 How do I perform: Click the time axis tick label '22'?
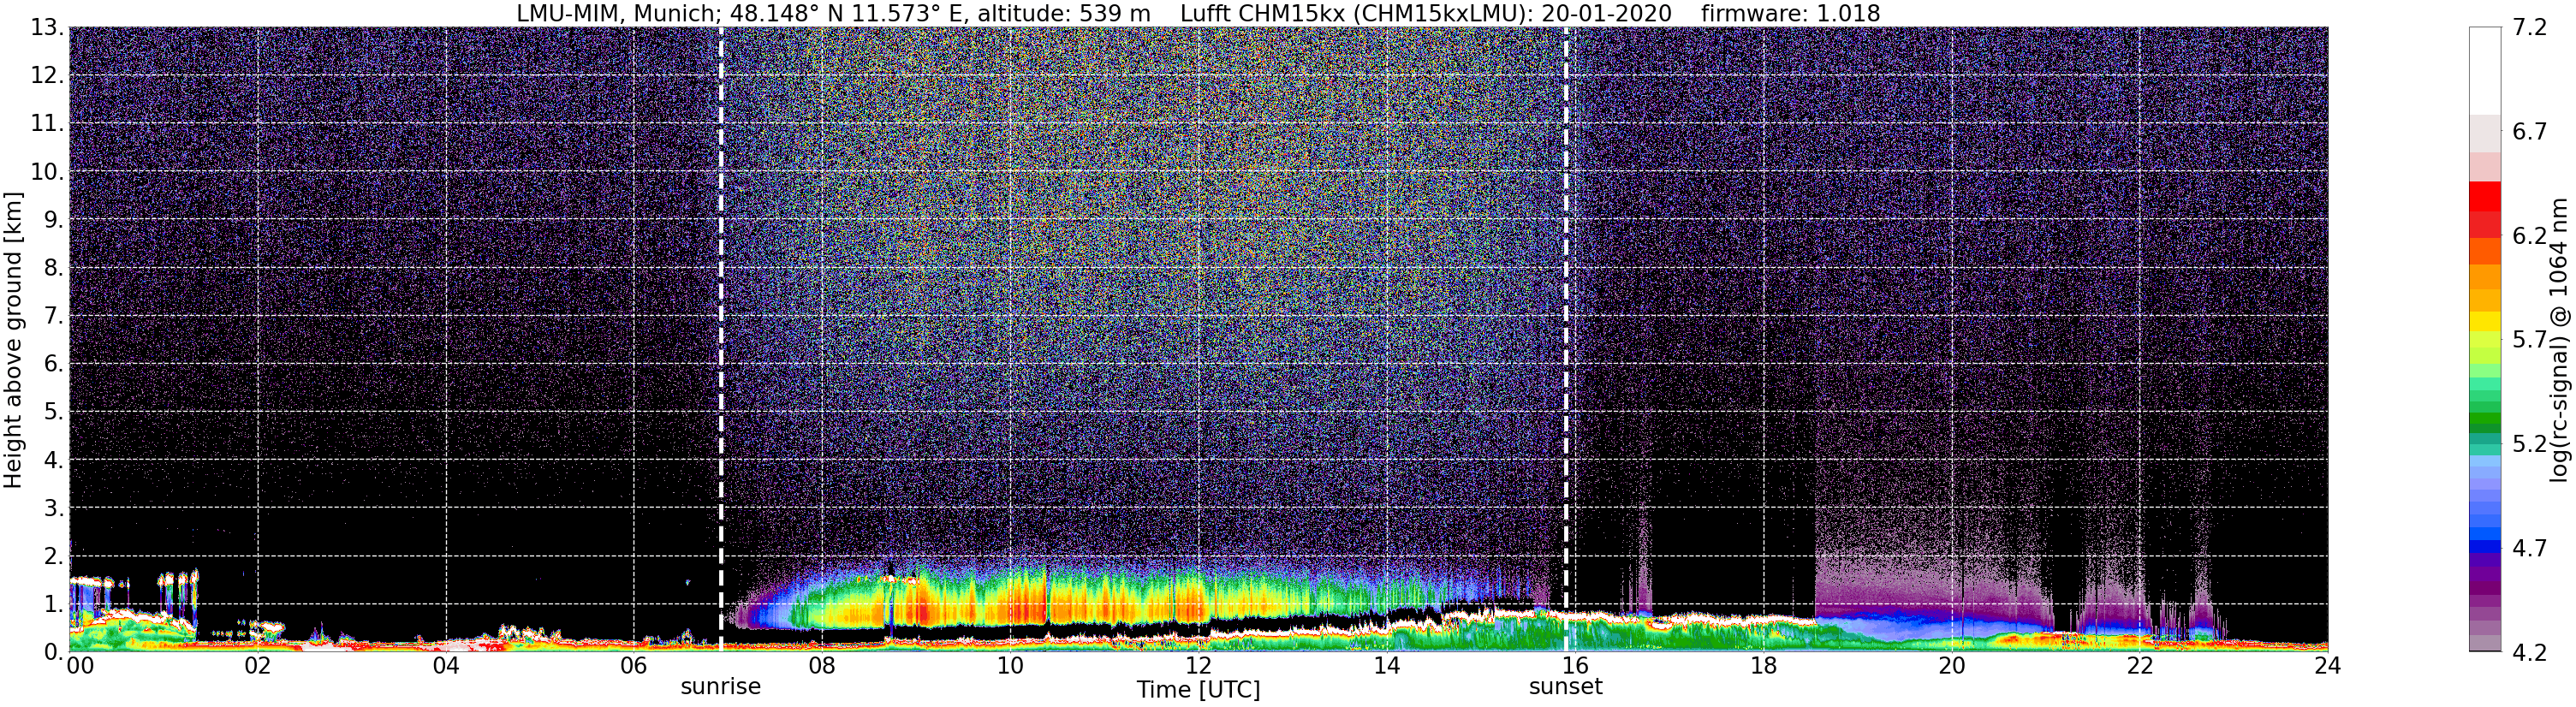point(2140,666)
